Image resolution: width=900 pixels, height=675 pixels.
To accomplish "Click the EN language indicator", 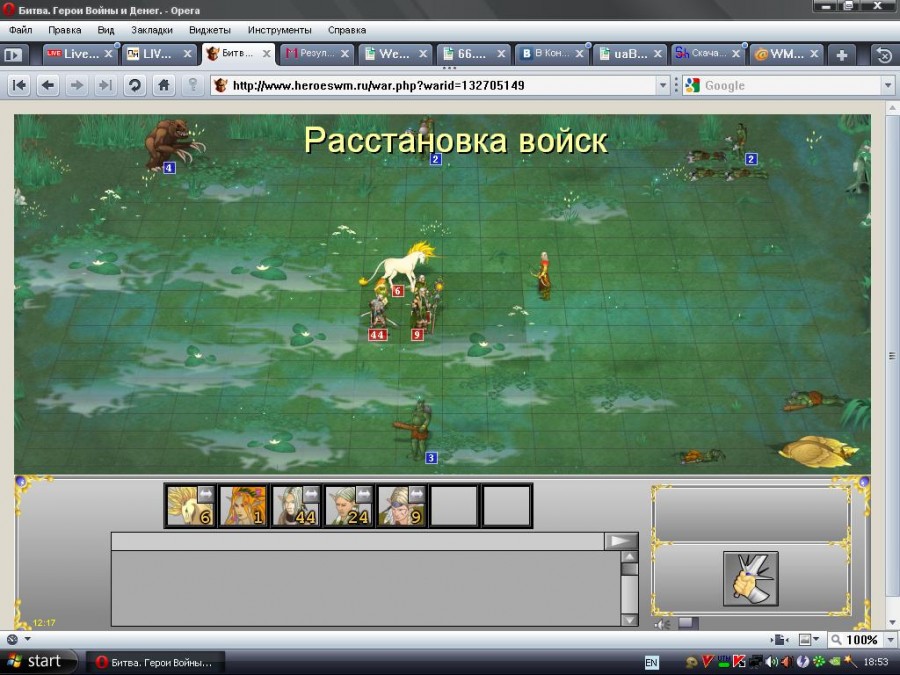I will [651, 662].
